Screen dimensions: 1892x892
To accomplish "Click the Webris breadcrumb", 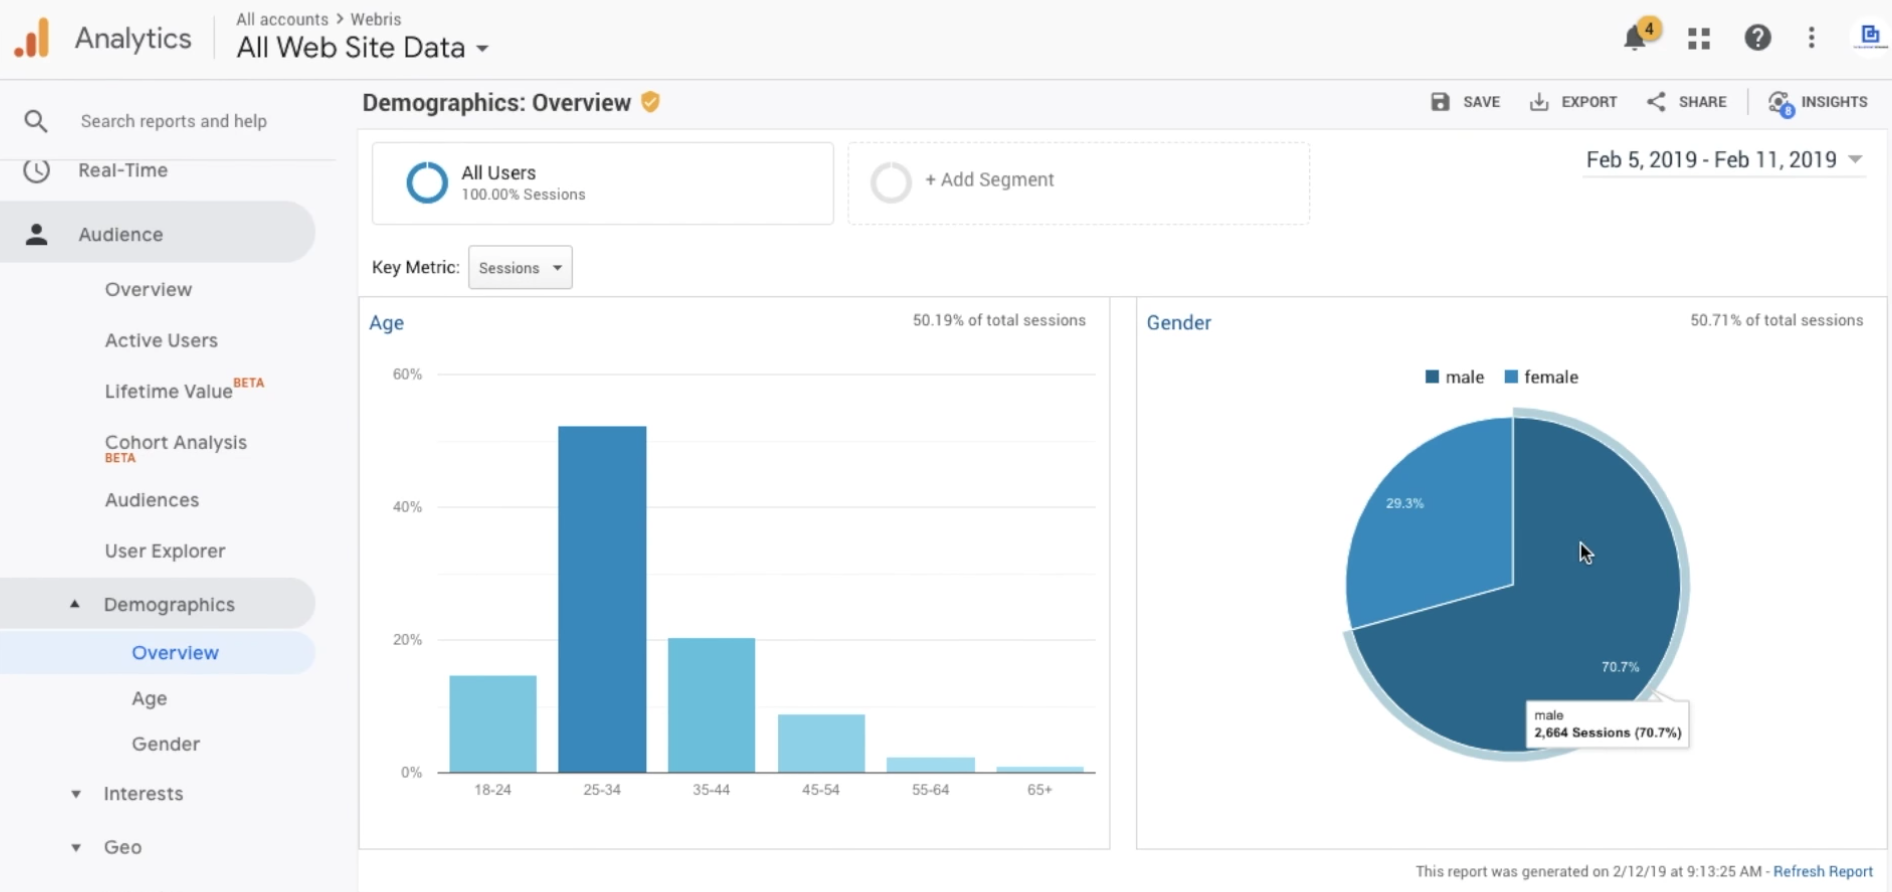I will pyautogui.click(x=375, y=19).
